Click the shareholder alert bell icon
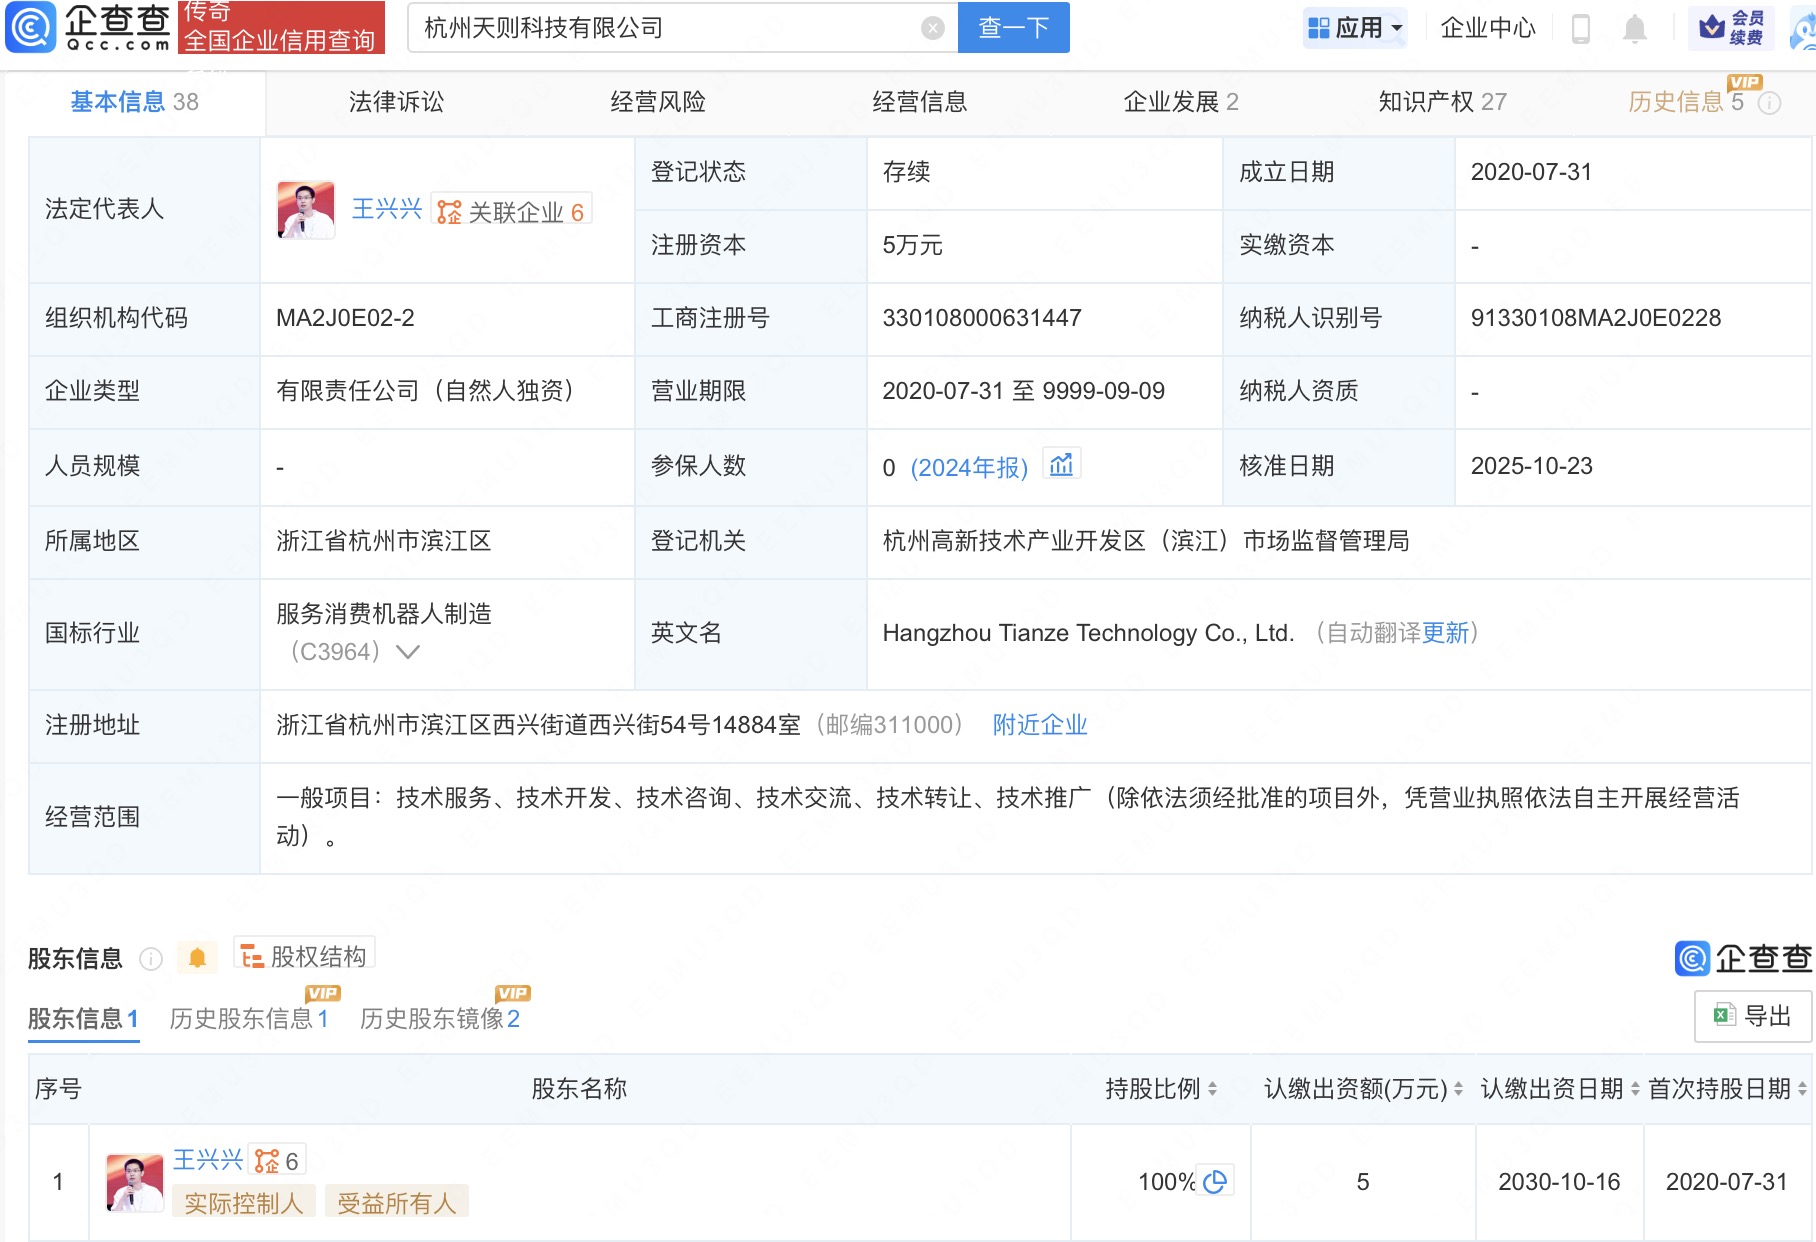Screen dimensions: 1816x1242 [197, 958]
